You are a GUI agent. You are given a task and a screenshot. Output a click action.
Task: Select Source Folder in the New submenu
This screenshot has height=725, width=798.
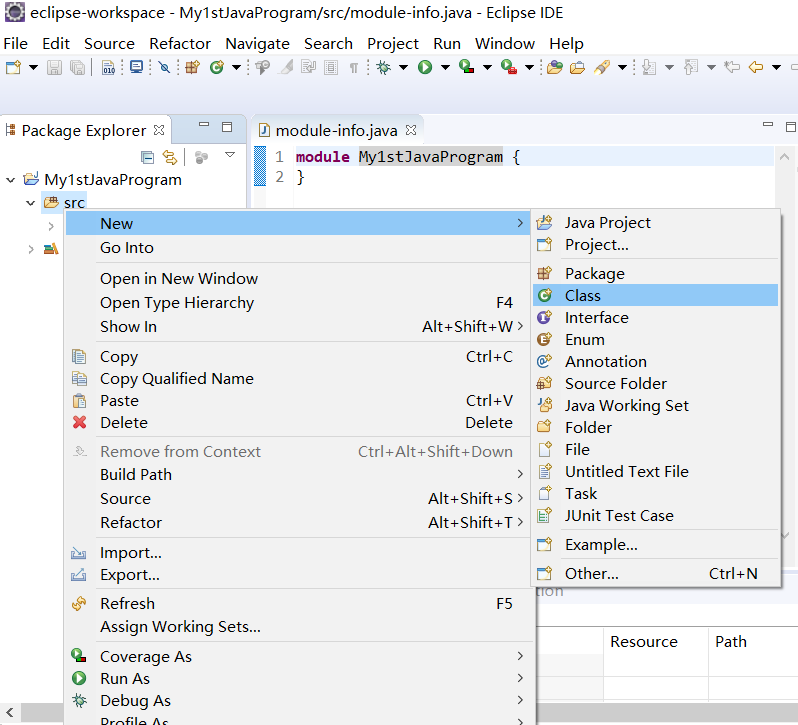coord(656,383)
